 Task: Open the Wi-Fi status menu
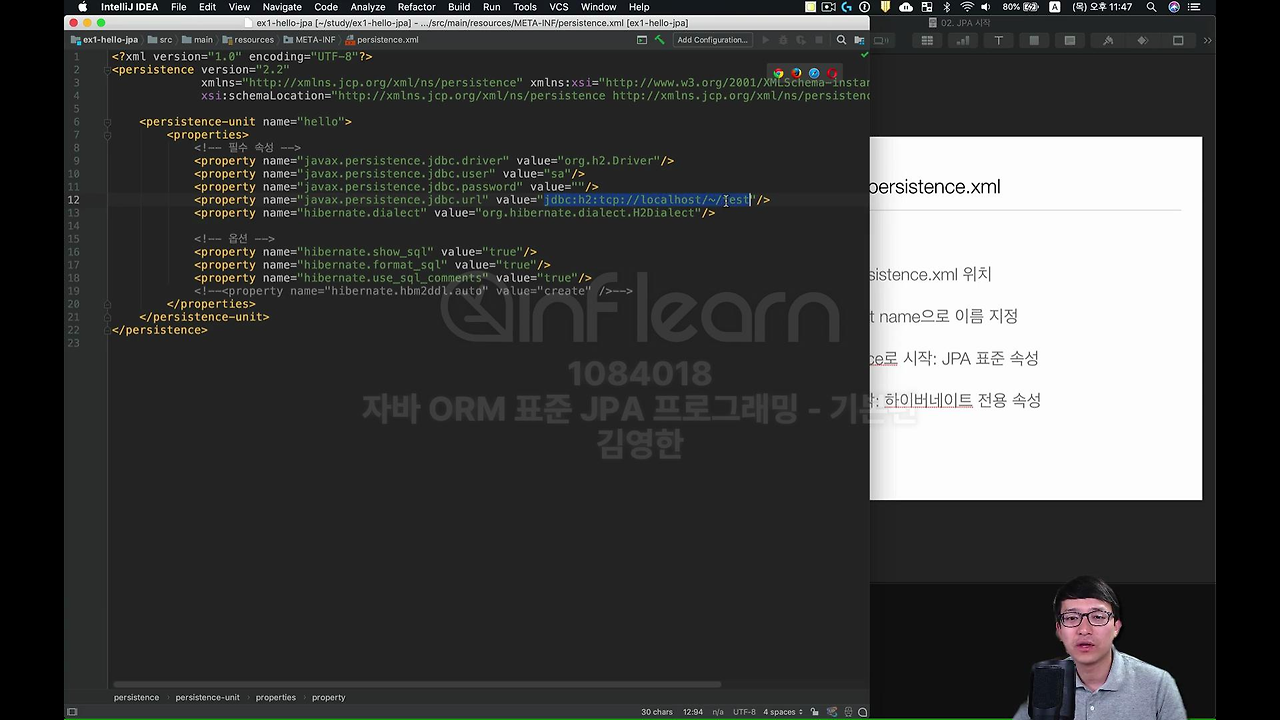[967, 7]
